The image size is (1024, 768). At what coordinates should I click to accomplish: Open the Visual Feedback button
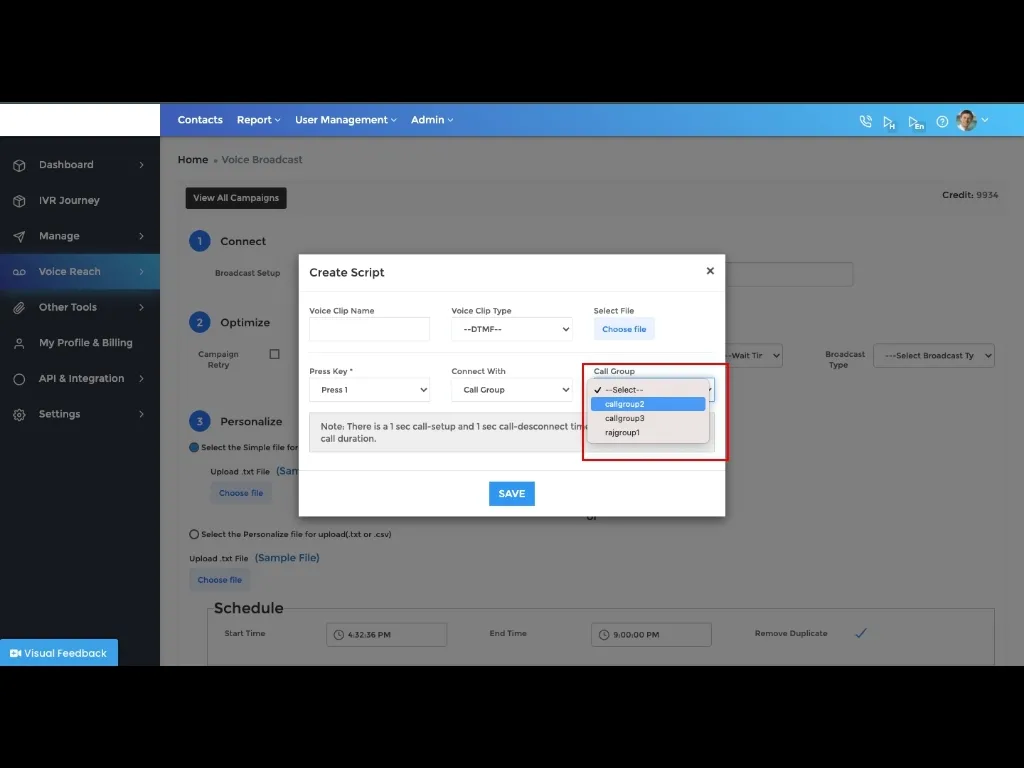(x=59, y=652)
